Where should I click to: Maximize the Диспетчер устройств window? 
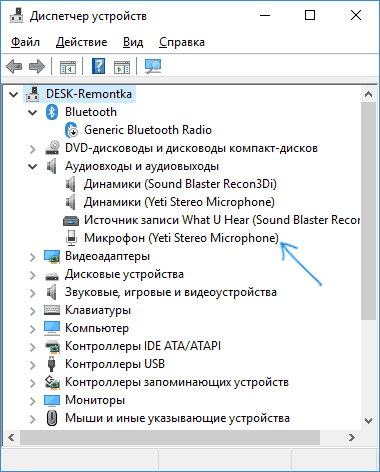(310, 15)
